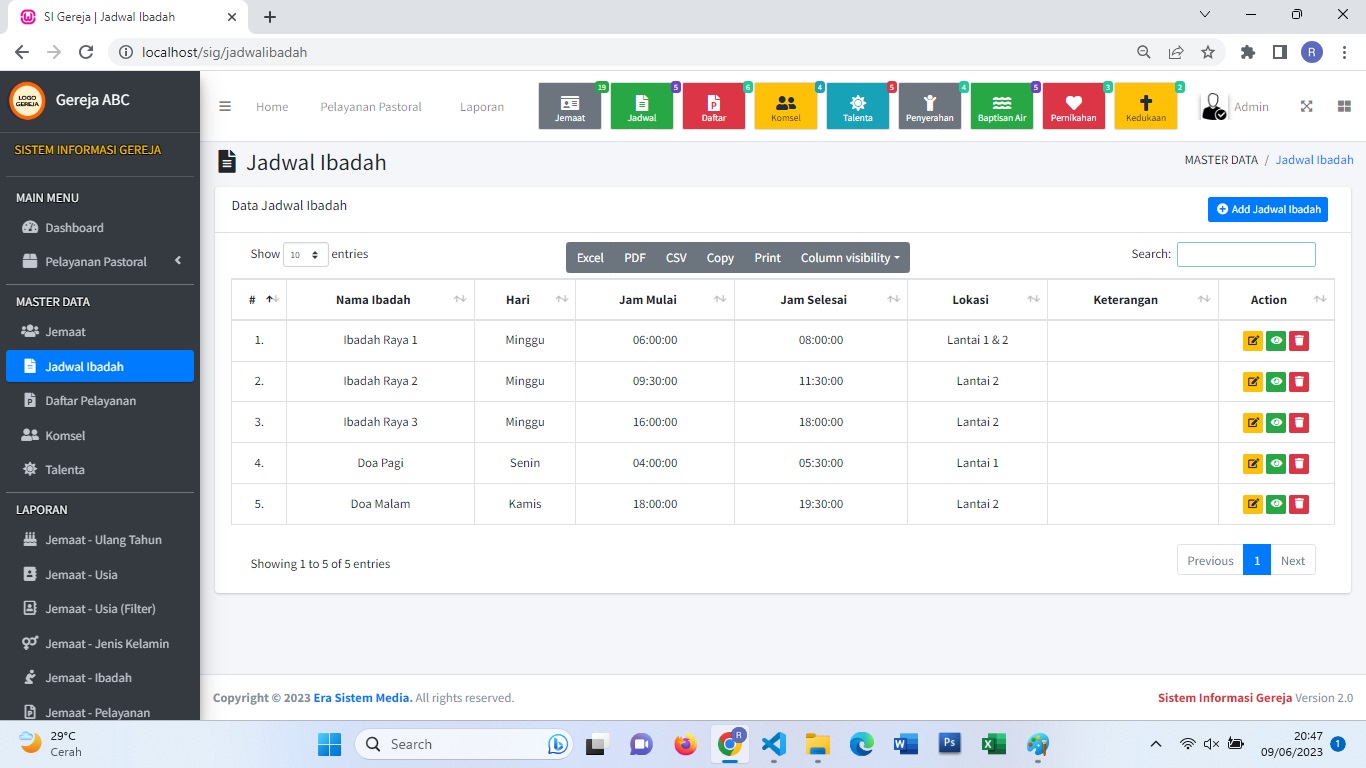Click the Talenta gear tile
The image size is (1366, 768).
(x=857, y=106)
